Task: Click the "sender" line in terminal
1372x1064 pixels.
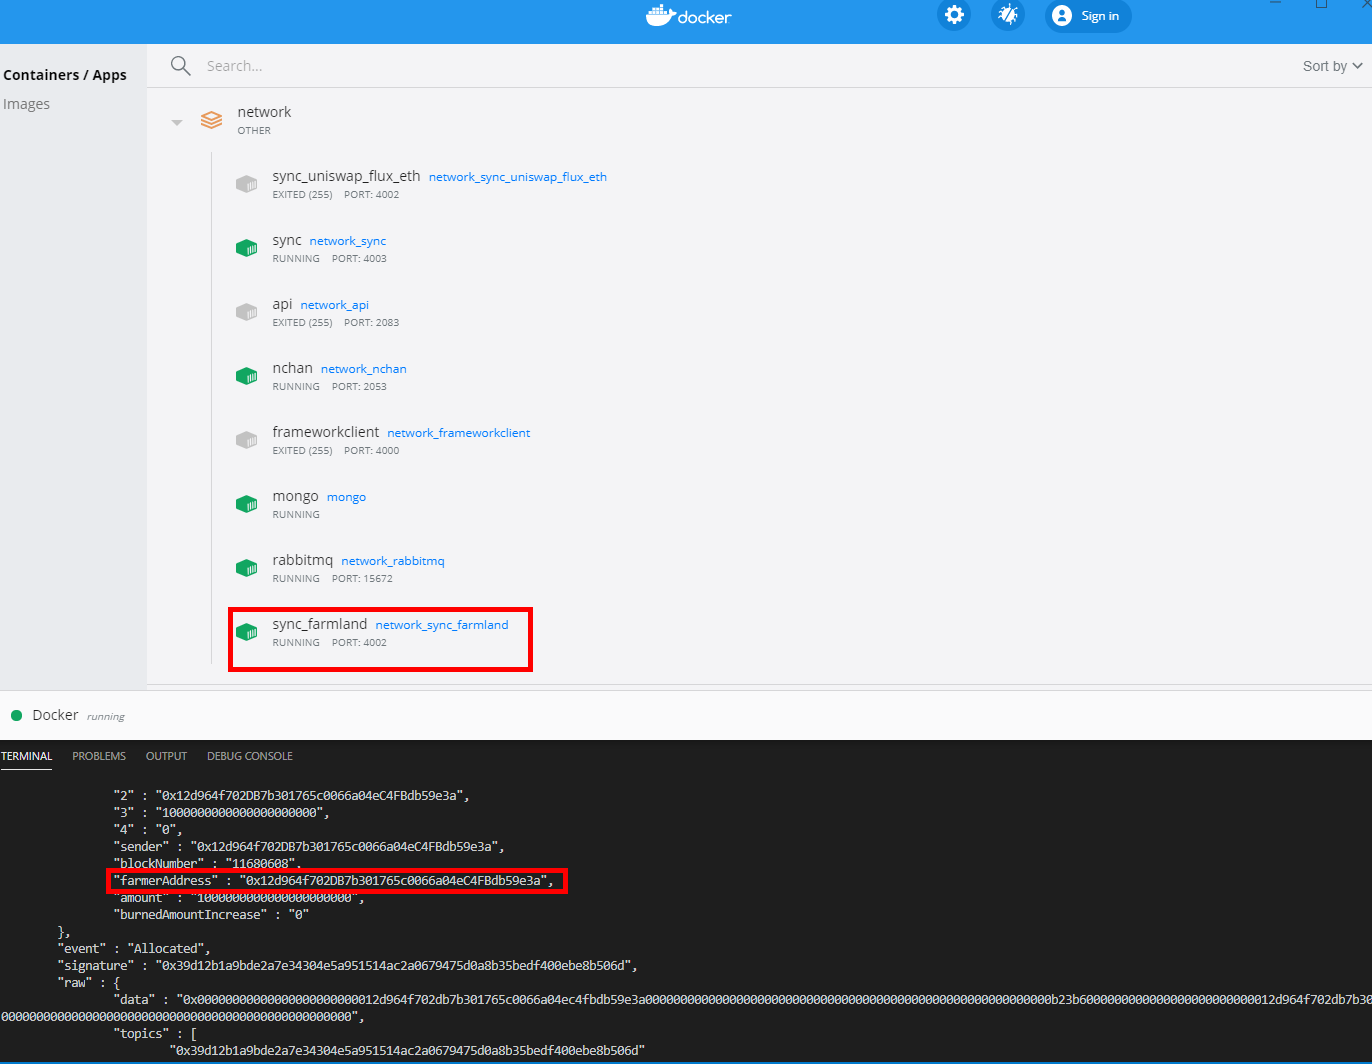Action: click(309, 847)
